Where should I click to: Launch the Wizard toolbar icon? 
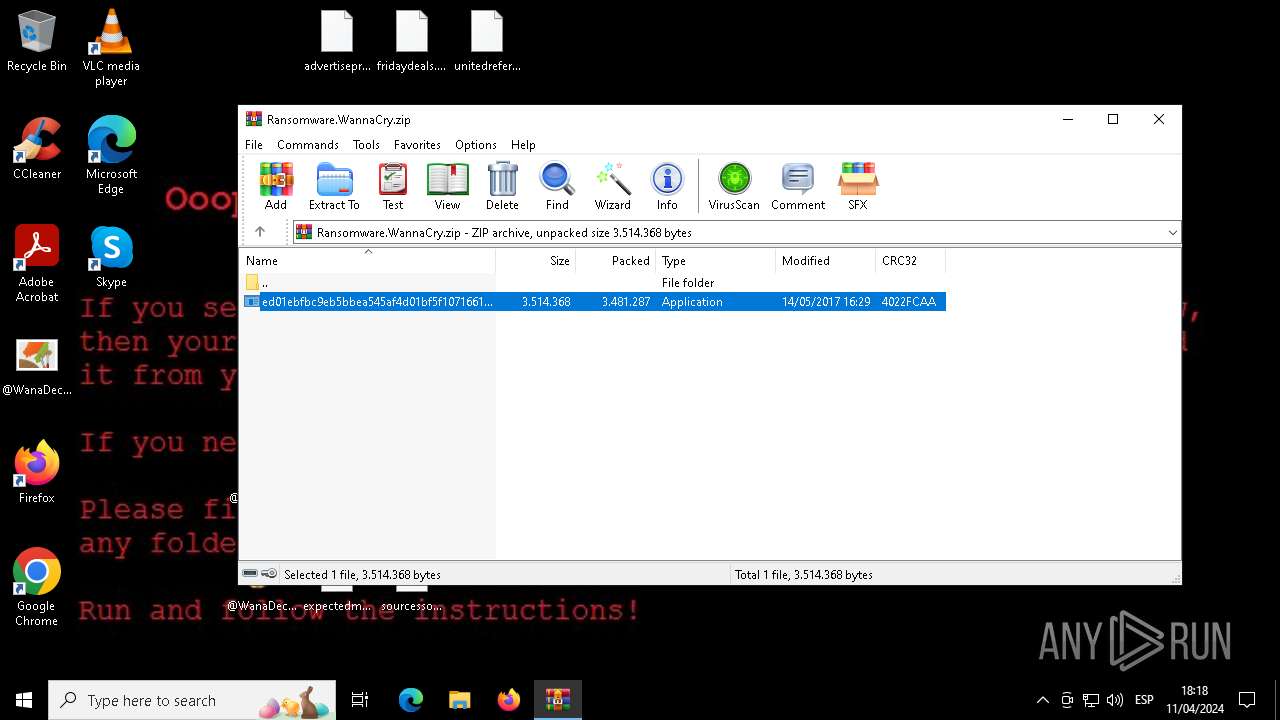pyautogui.click(x=612, y=187)
